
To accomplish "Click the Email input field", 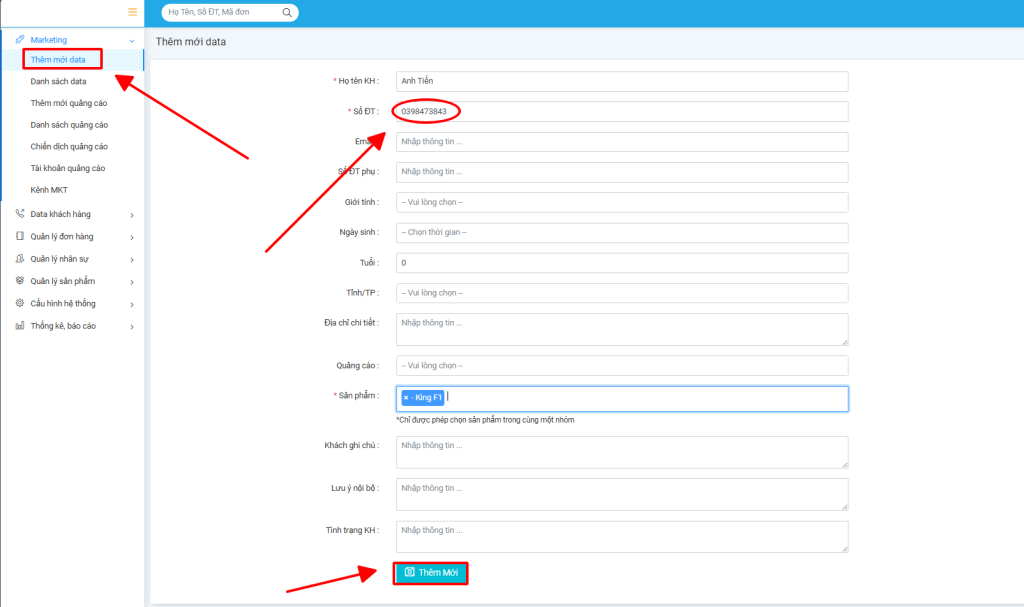I will coord(621,142).
